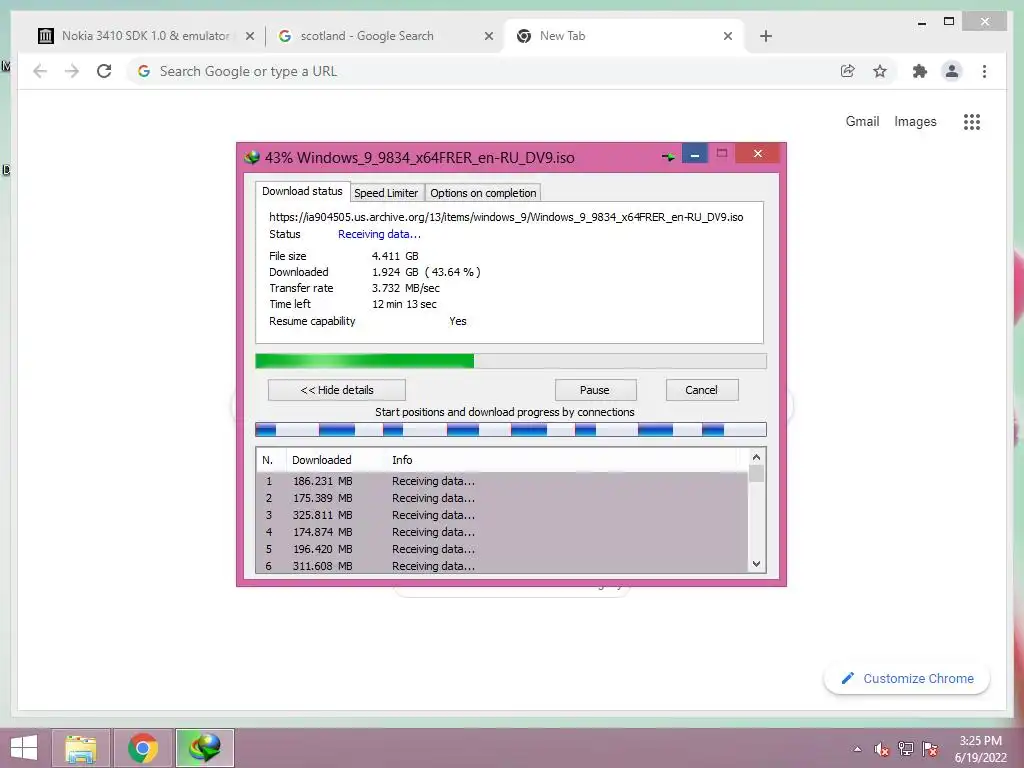This screenshot has width=1024, height=768.
Task: Select connection row with 186.231 MB
Action: pos(502,481)
